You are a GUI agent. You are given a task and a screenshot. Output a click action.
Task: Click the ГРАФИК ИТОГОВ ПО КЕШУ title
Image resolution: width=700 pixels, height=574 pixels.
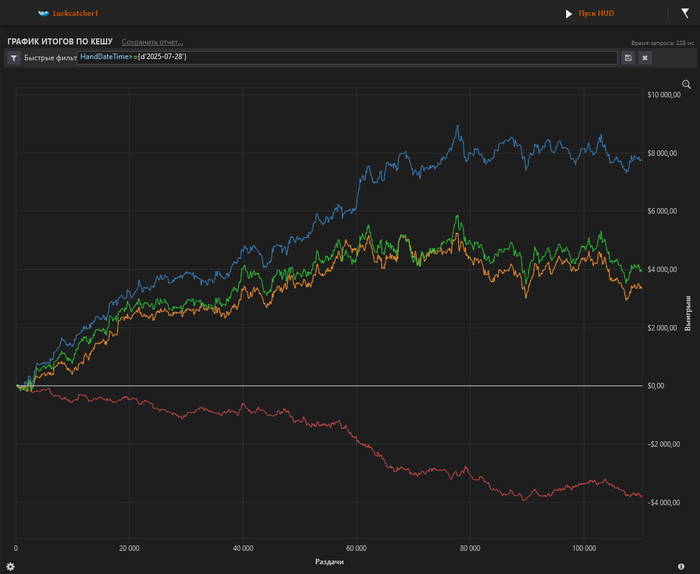(x=60, y=42)
